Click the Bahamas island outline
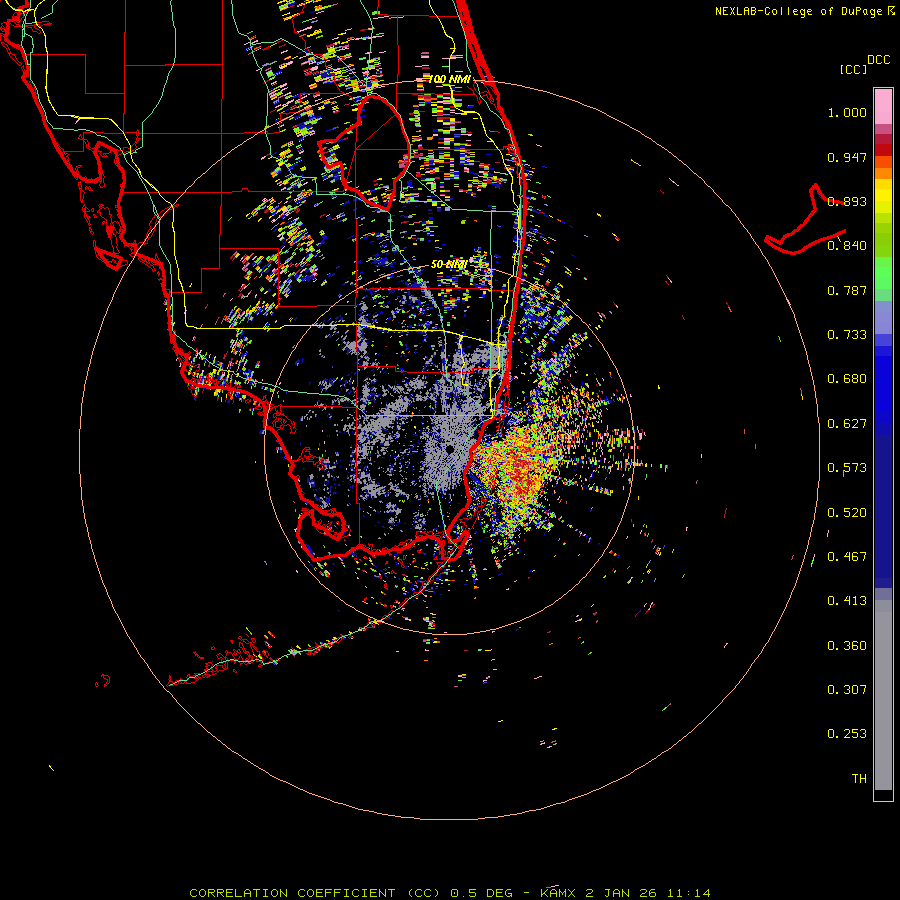900x900 pixels. point(805,221)
